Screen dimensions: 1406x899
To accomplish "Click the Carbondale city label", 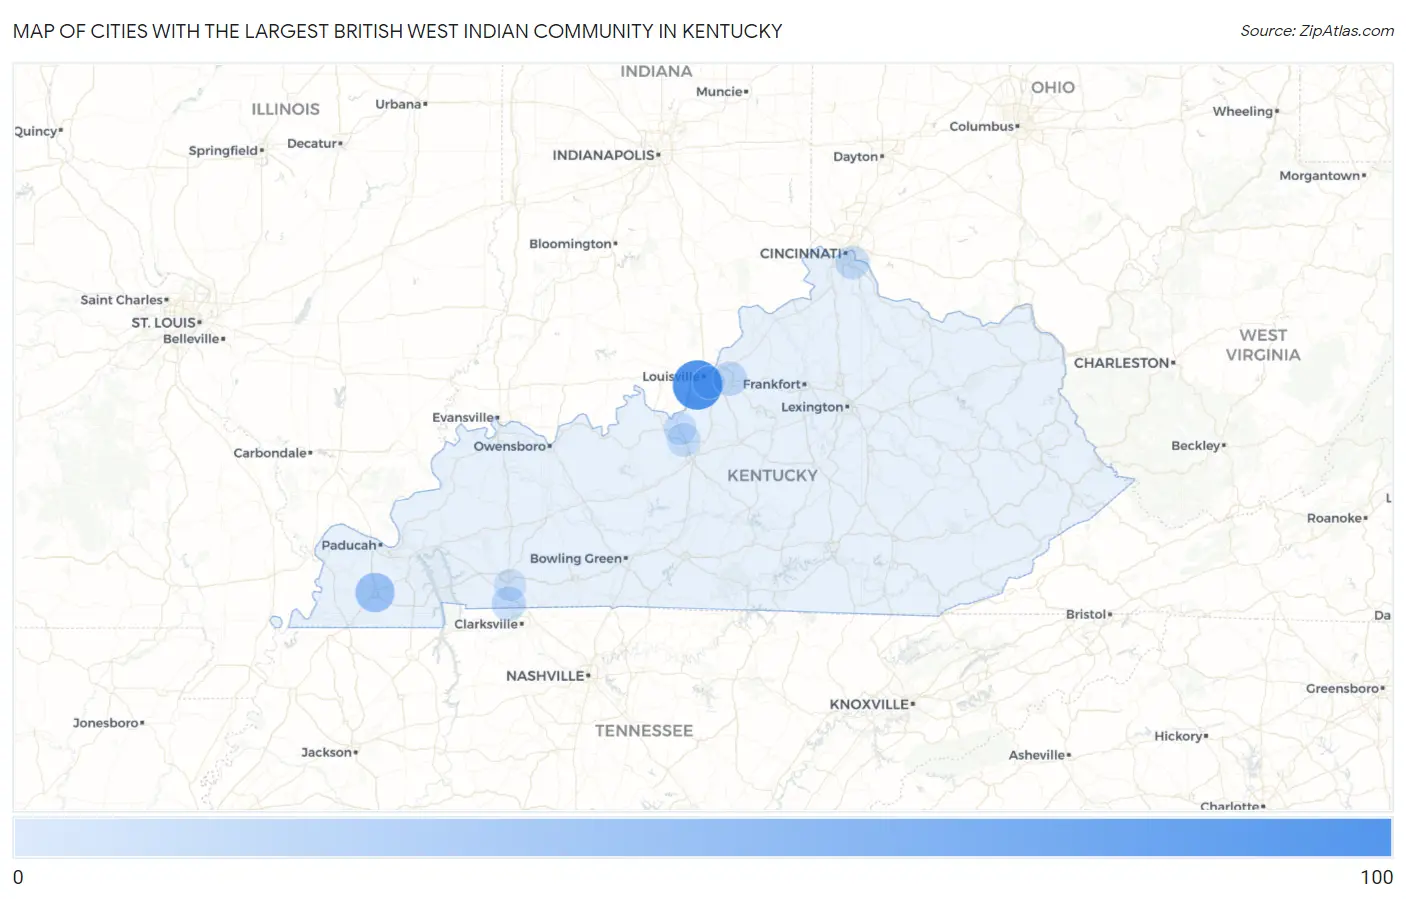I will [270, 453].
